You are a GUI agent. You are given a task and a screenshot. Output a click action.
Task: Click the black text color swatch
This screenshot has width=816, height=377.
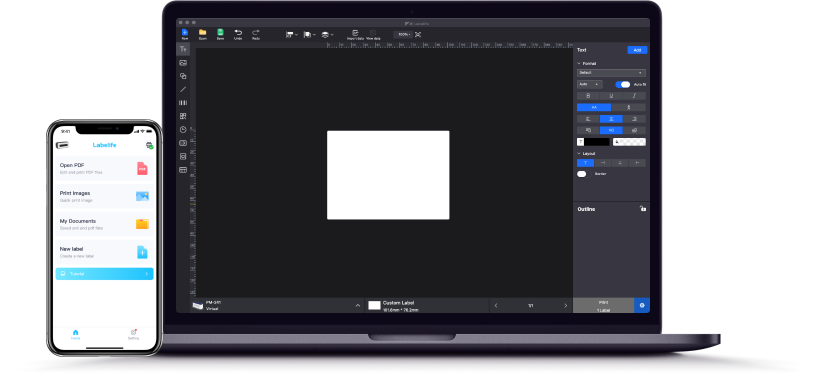pyautogui.click(x=596, y=142)
